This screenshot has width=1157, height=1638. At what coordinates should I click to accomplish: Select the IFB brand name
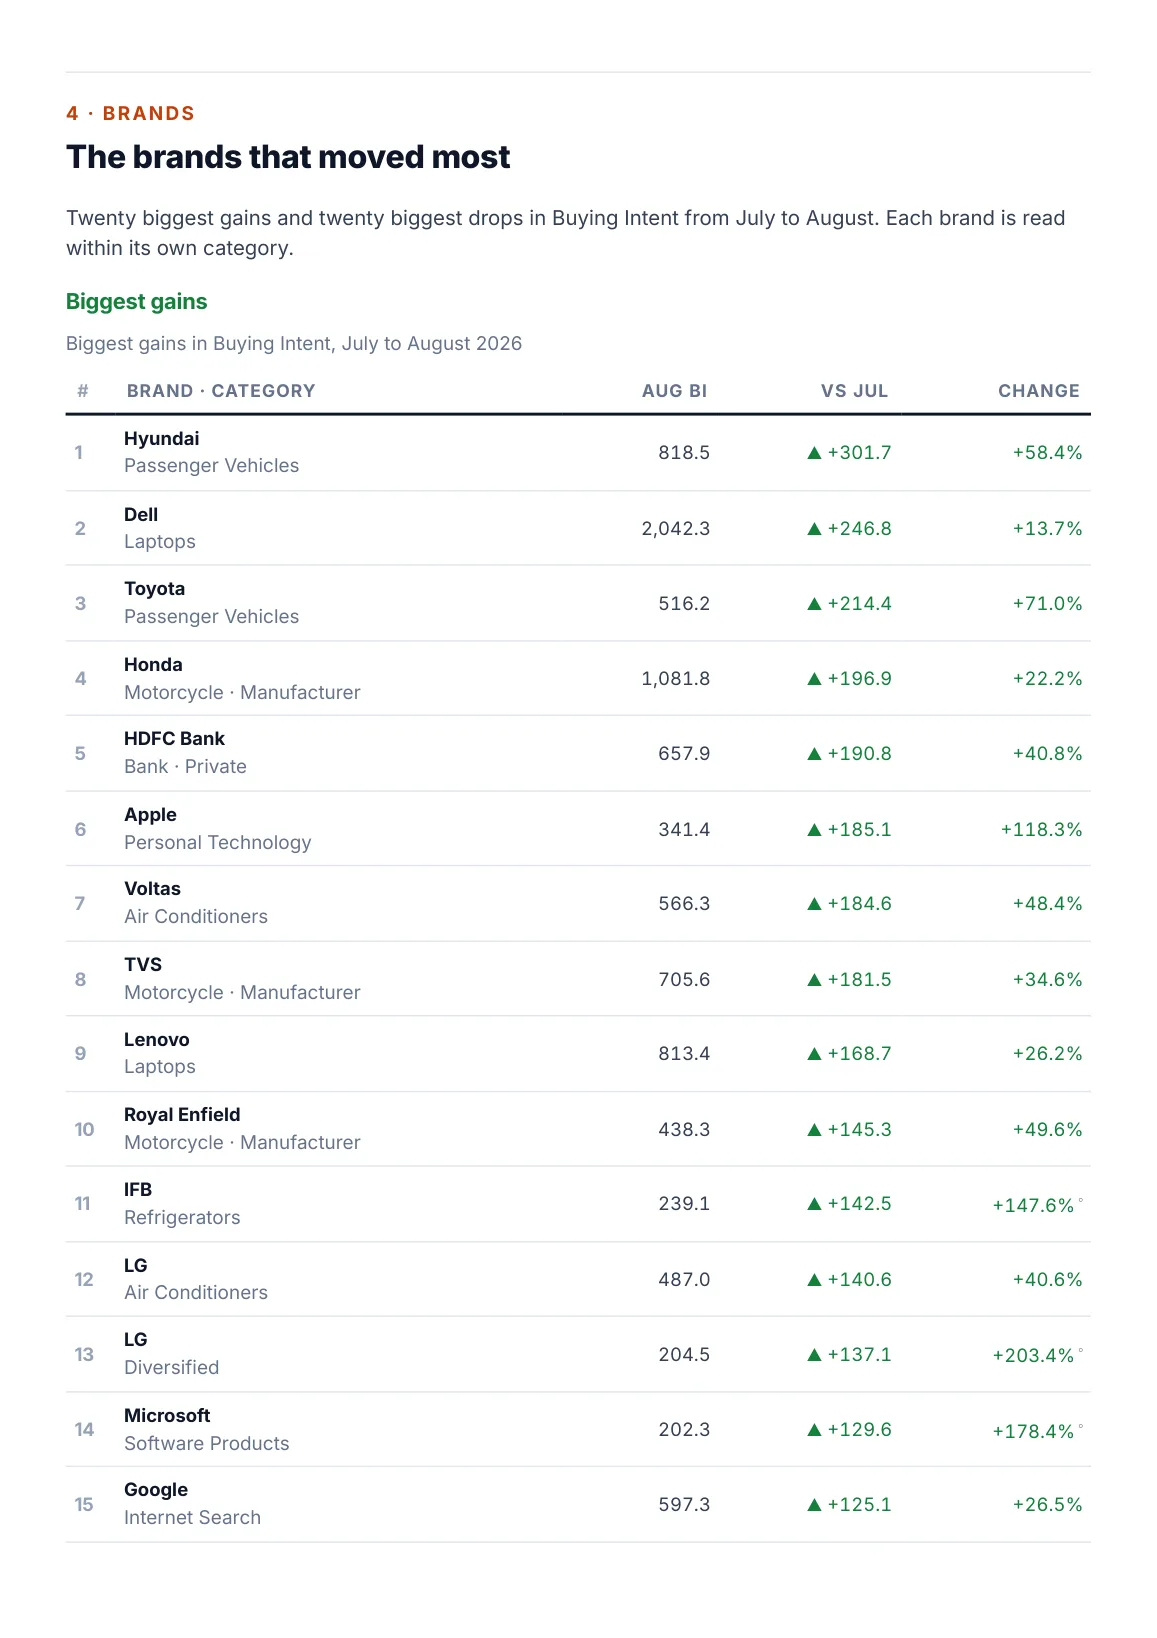138,1190
